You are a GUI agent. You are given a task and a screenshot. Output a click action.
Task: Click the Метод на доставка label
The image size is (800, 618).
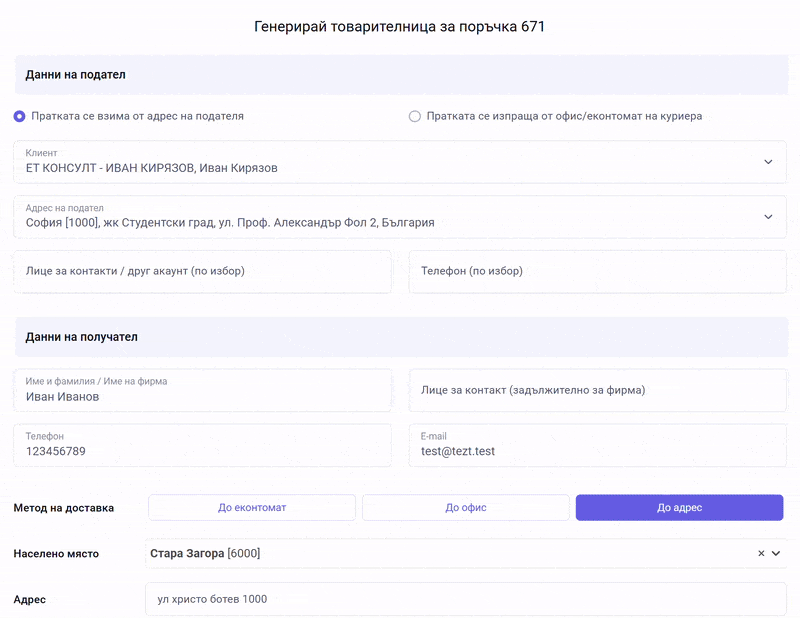(x=64, y=508)
